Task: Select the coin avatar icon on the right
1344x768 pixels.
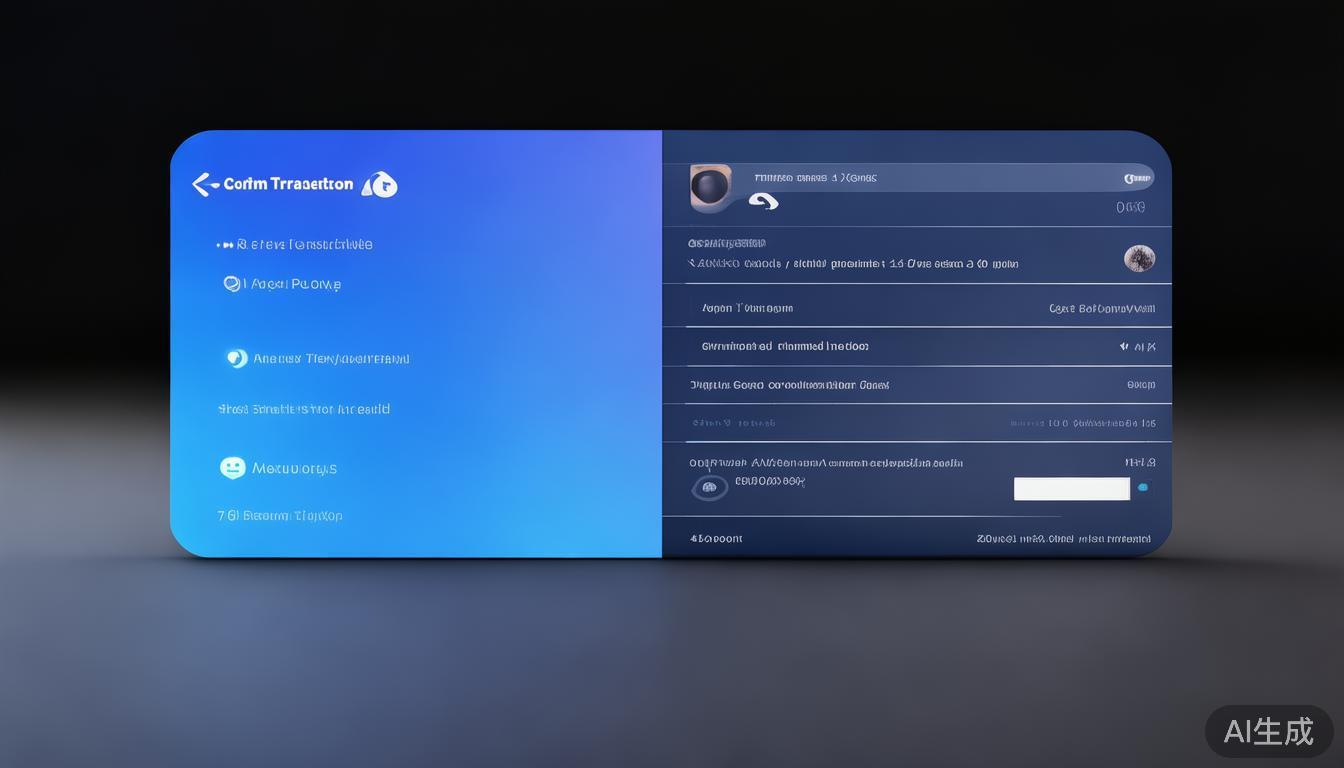Action: (x=1140, y=257)
